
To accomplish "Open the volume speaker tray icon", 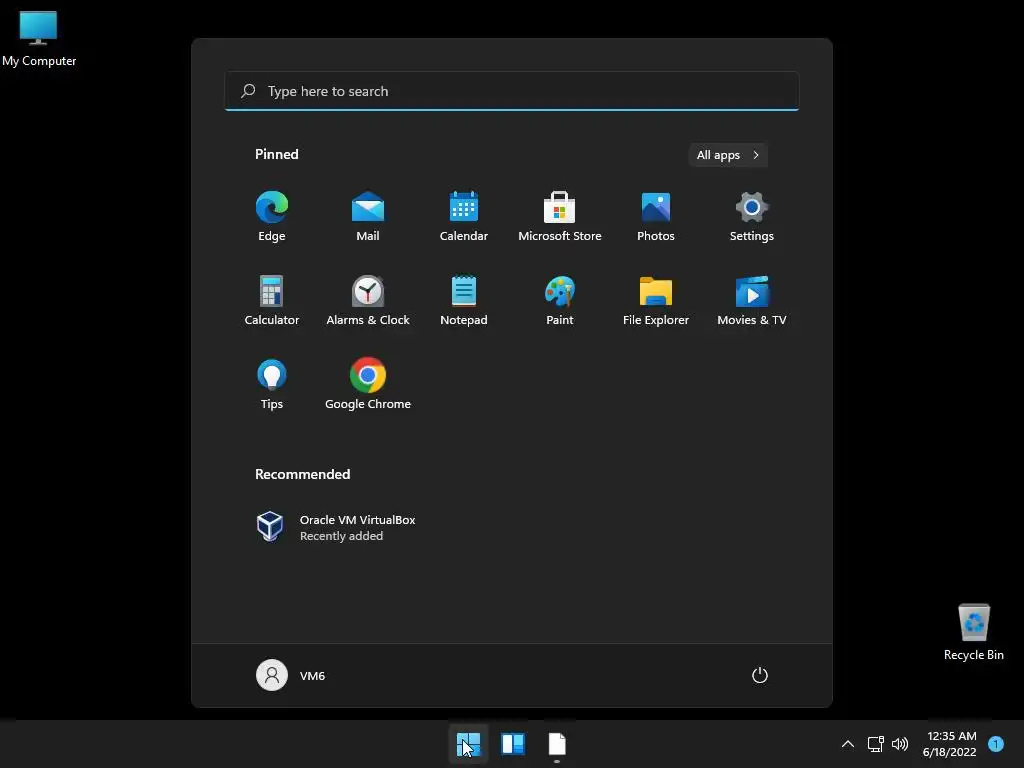I will 900,744.
